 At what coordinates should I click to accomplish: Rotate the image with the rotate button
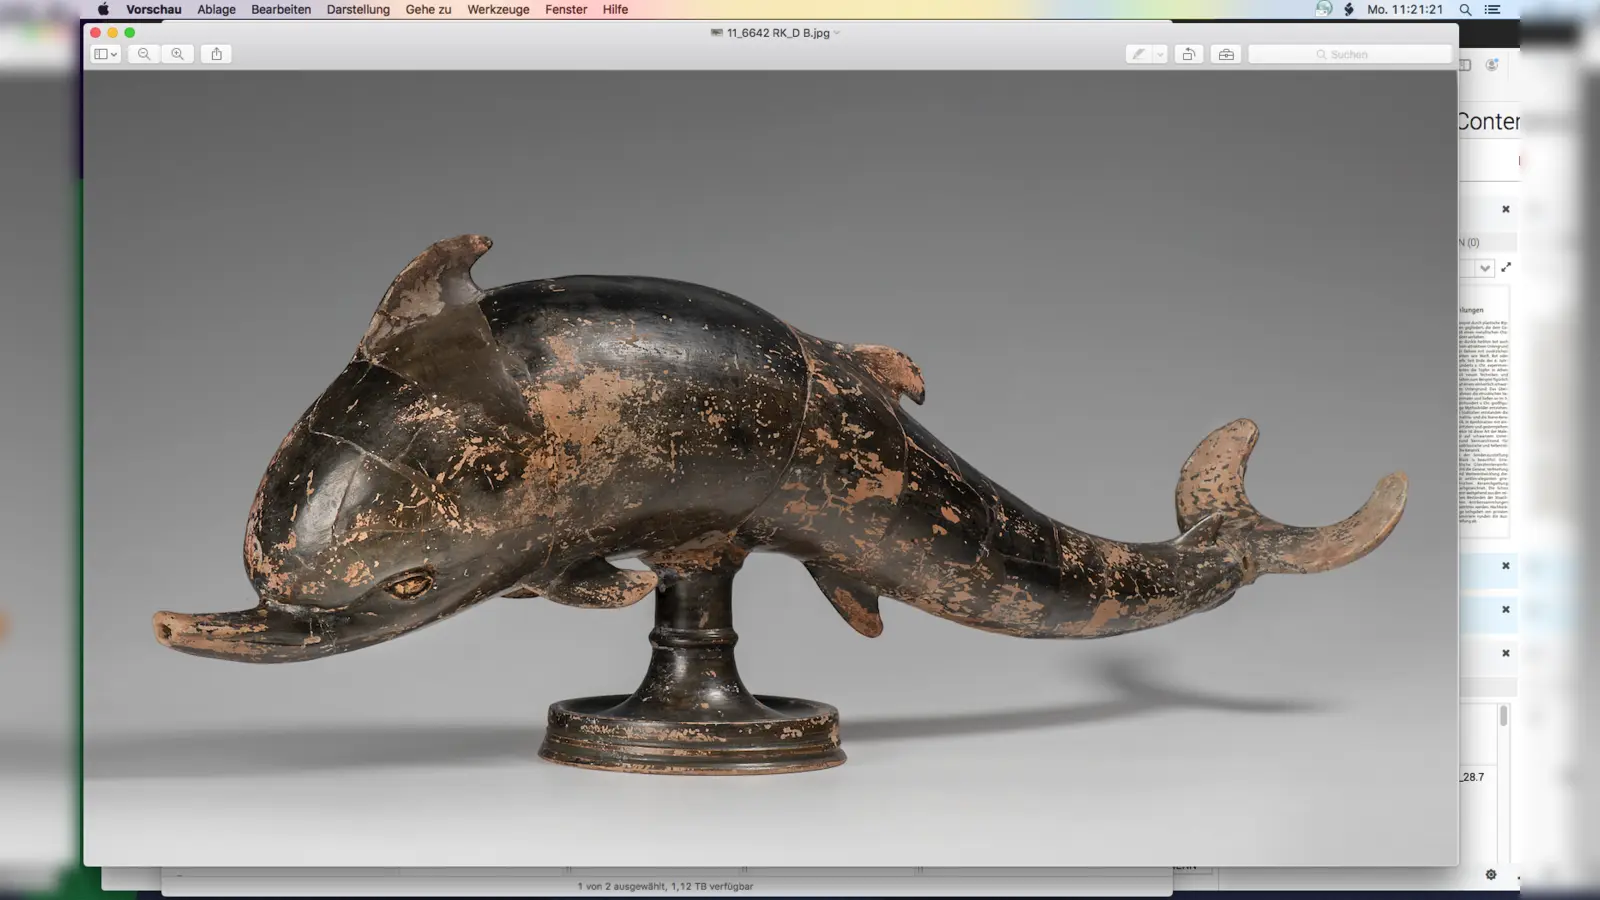[1188, 54]
